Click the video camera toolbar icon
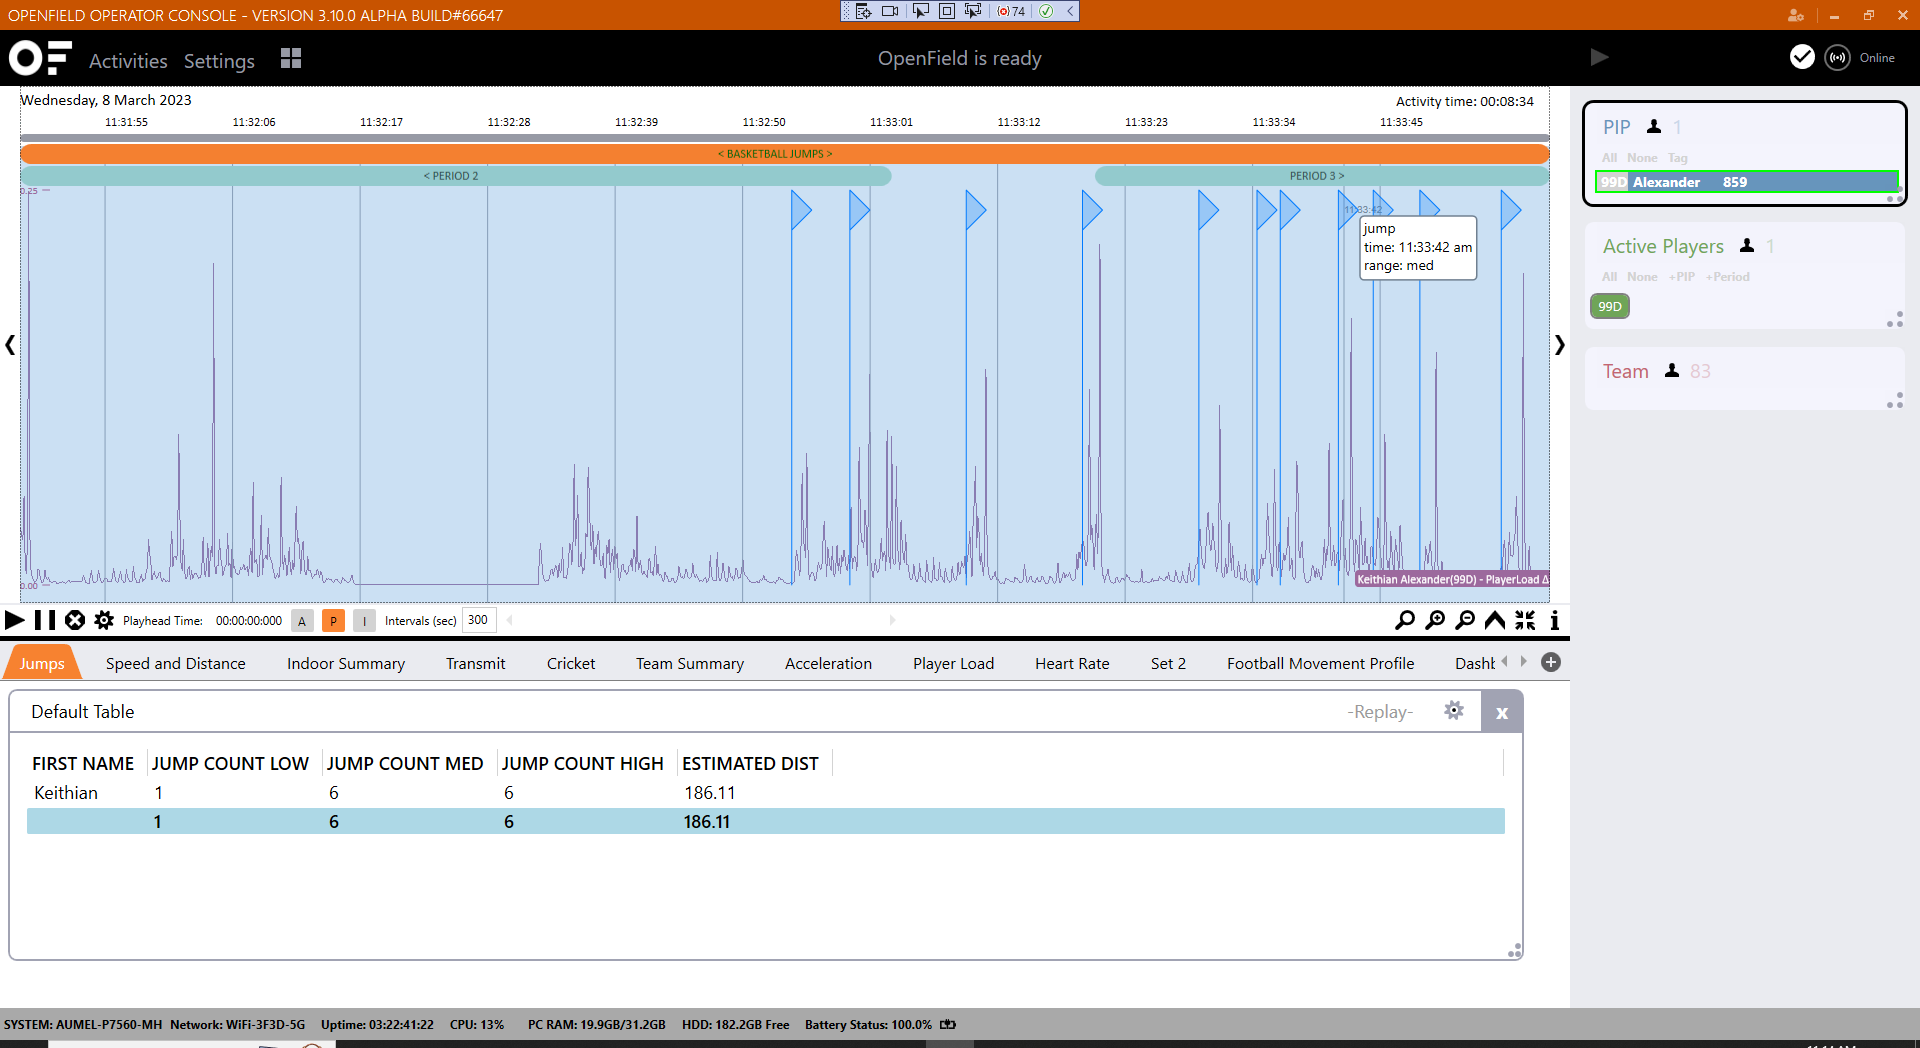The image size is (1920, 1048). (890, 11)
